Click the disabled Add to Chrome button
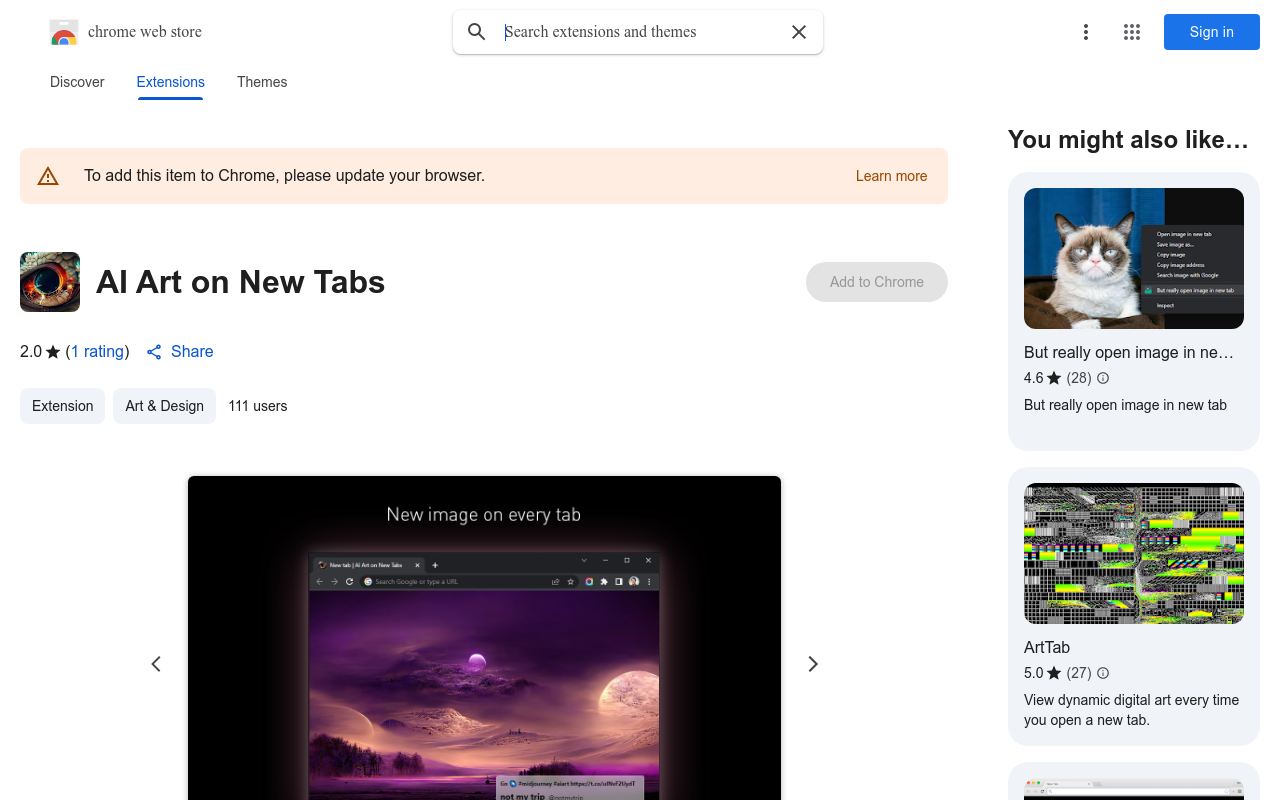 pyautogui.click(x=877, y=282)
